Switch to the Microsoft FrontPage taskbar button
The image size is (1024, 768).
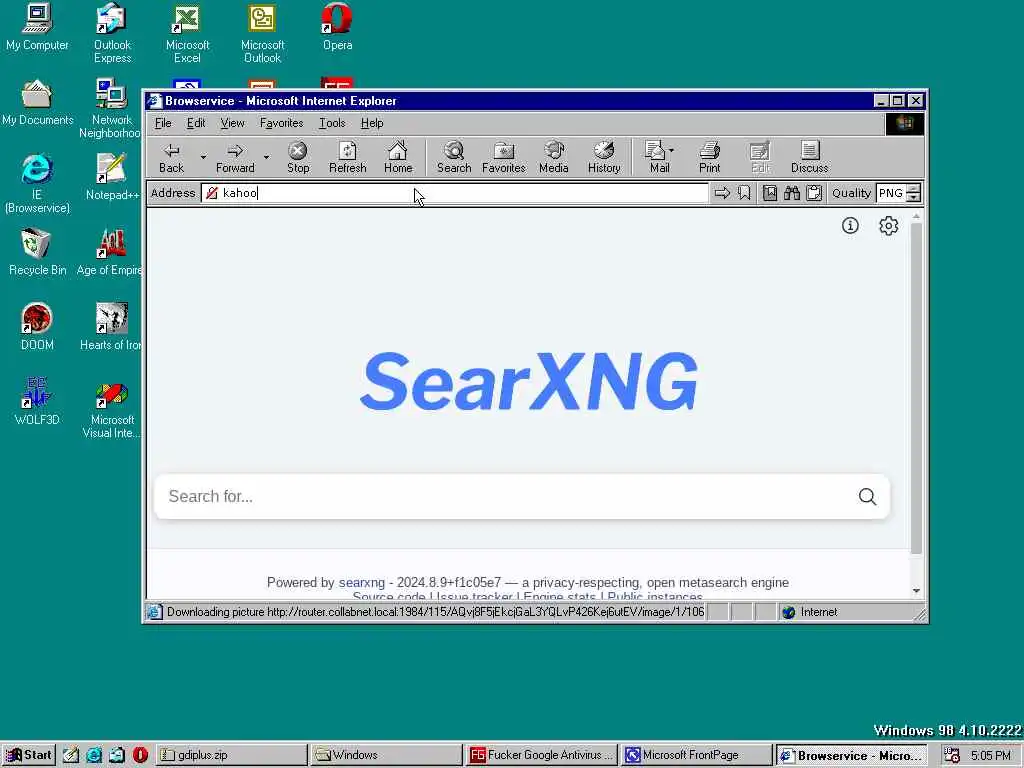pyautogui.click(x=696, y=755)
